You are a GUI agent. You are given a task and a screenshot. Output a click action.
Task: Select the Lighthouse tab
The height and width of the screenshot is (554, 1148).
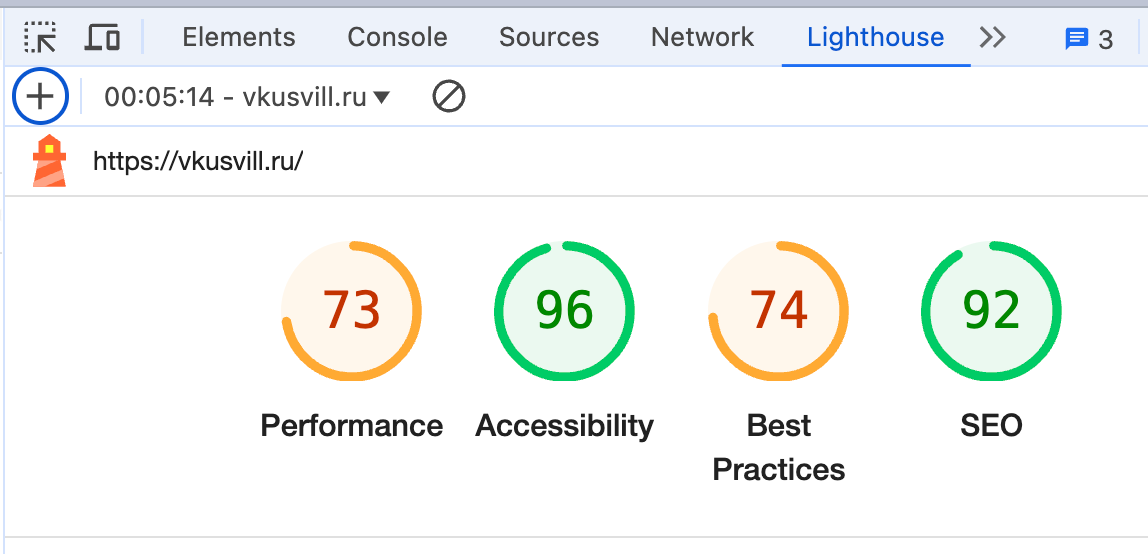click(x=876, y=37)
